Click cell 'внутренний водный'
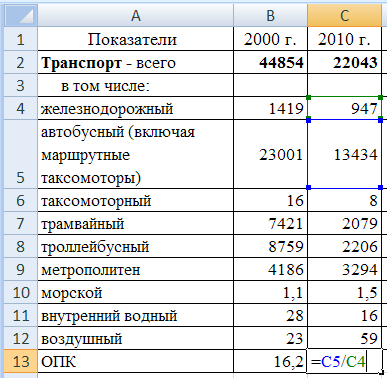The width and height of the screenshot is (387, 378). (x=135, y=315)
